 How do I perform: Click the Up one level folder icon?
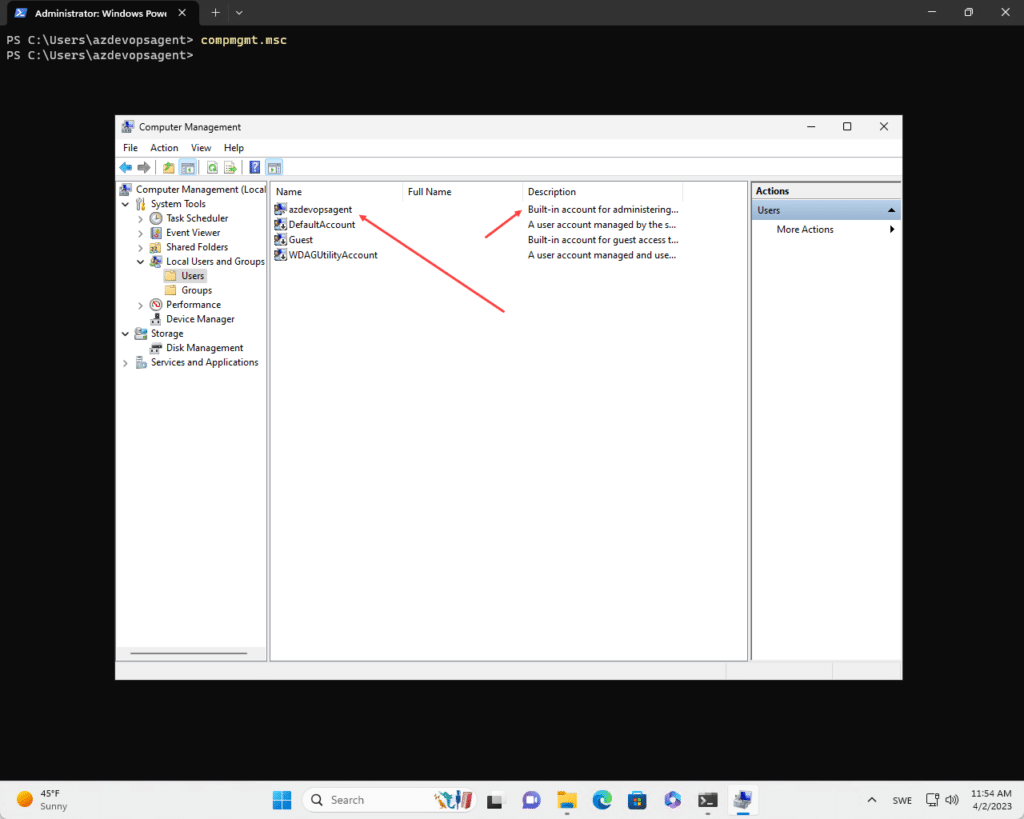[168, 168]
